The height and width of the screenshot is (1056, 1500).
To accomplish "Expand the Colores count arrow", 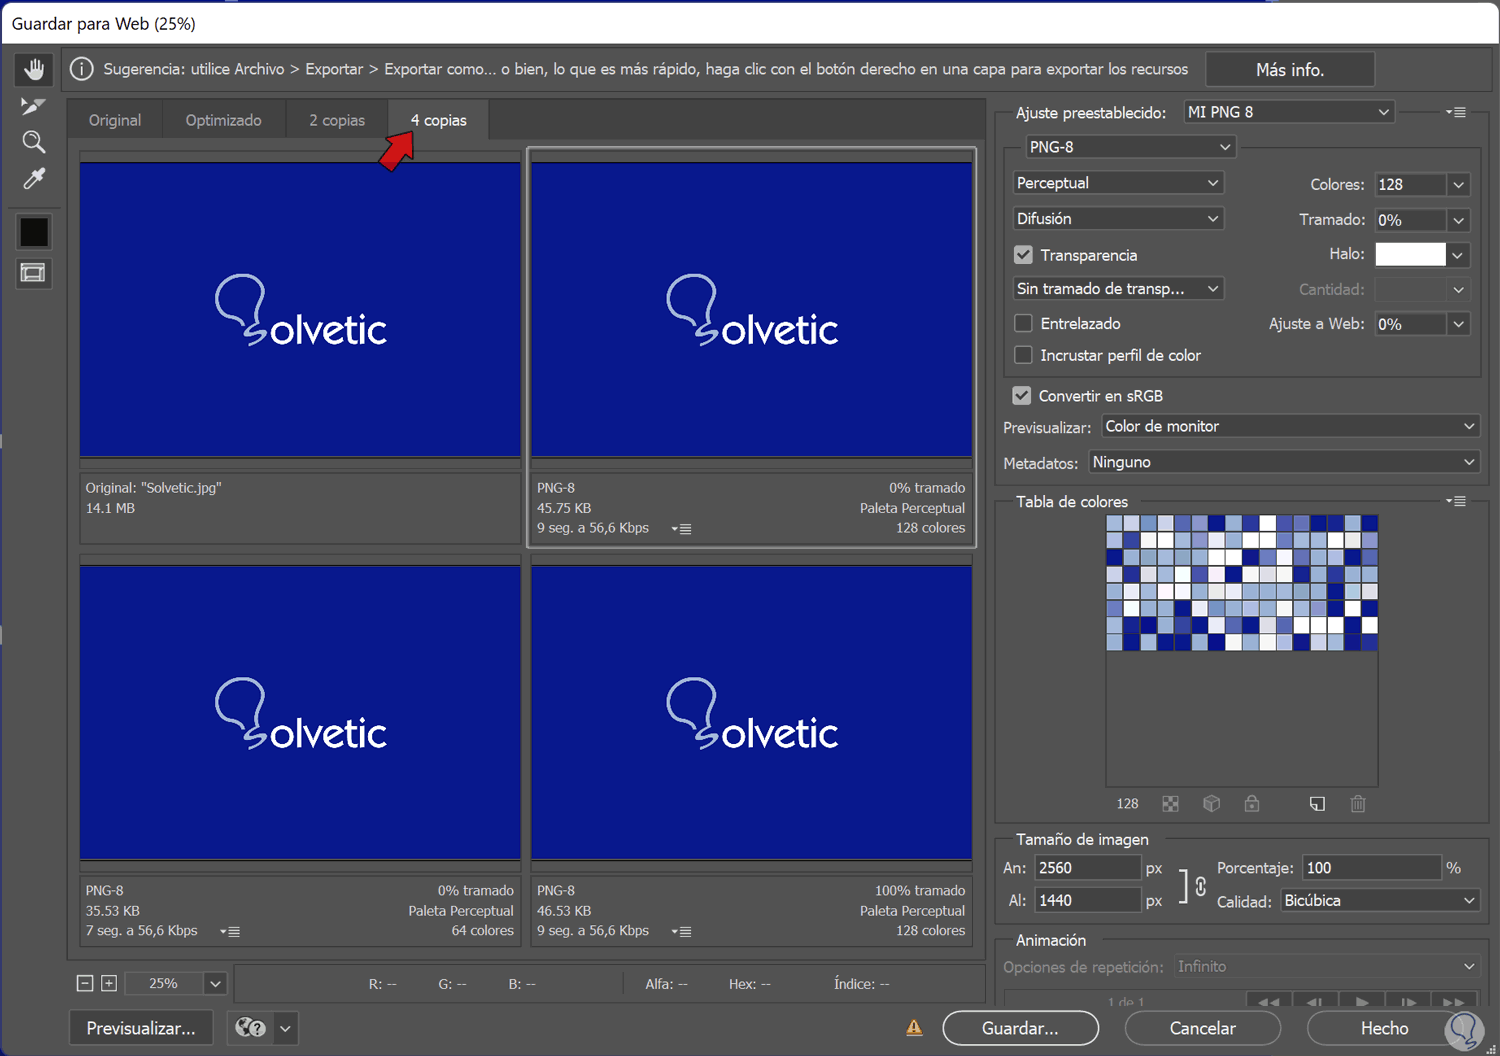I will click(x=1458, y=185).
